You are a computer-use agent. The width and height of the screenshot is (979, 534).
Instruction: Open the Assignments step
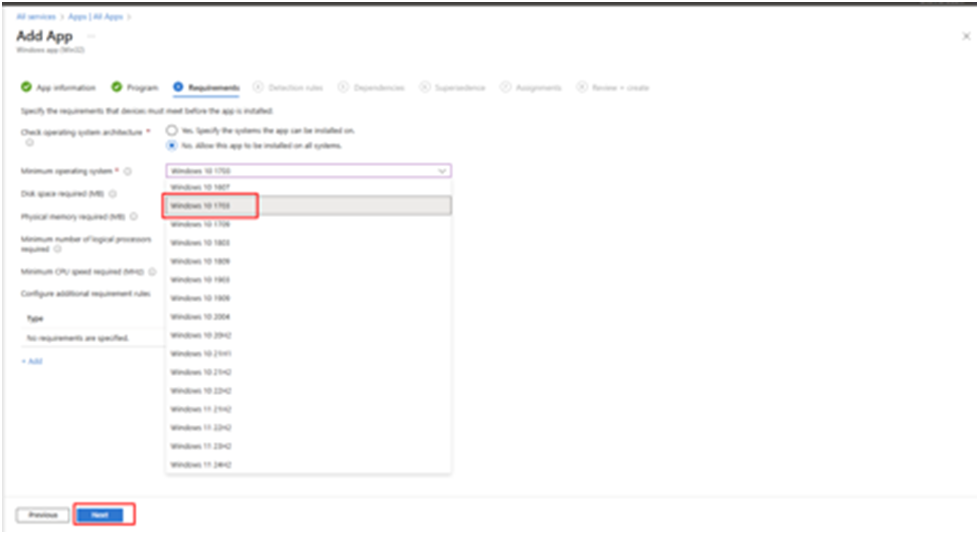(531, 87)
